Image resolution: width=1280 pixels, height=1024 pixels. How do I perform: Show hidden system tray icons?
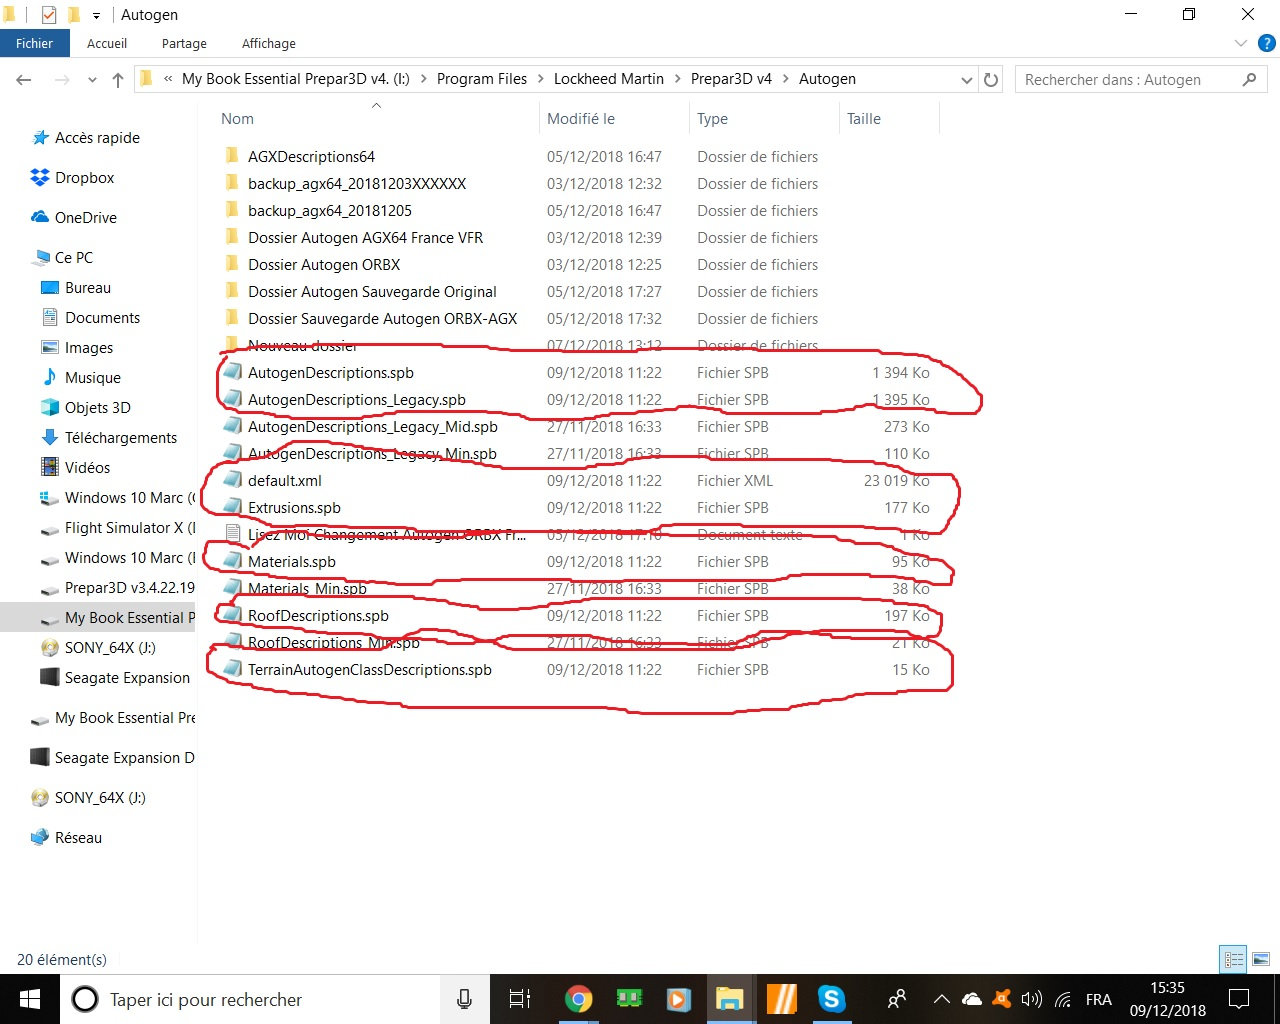pos(941,999)
